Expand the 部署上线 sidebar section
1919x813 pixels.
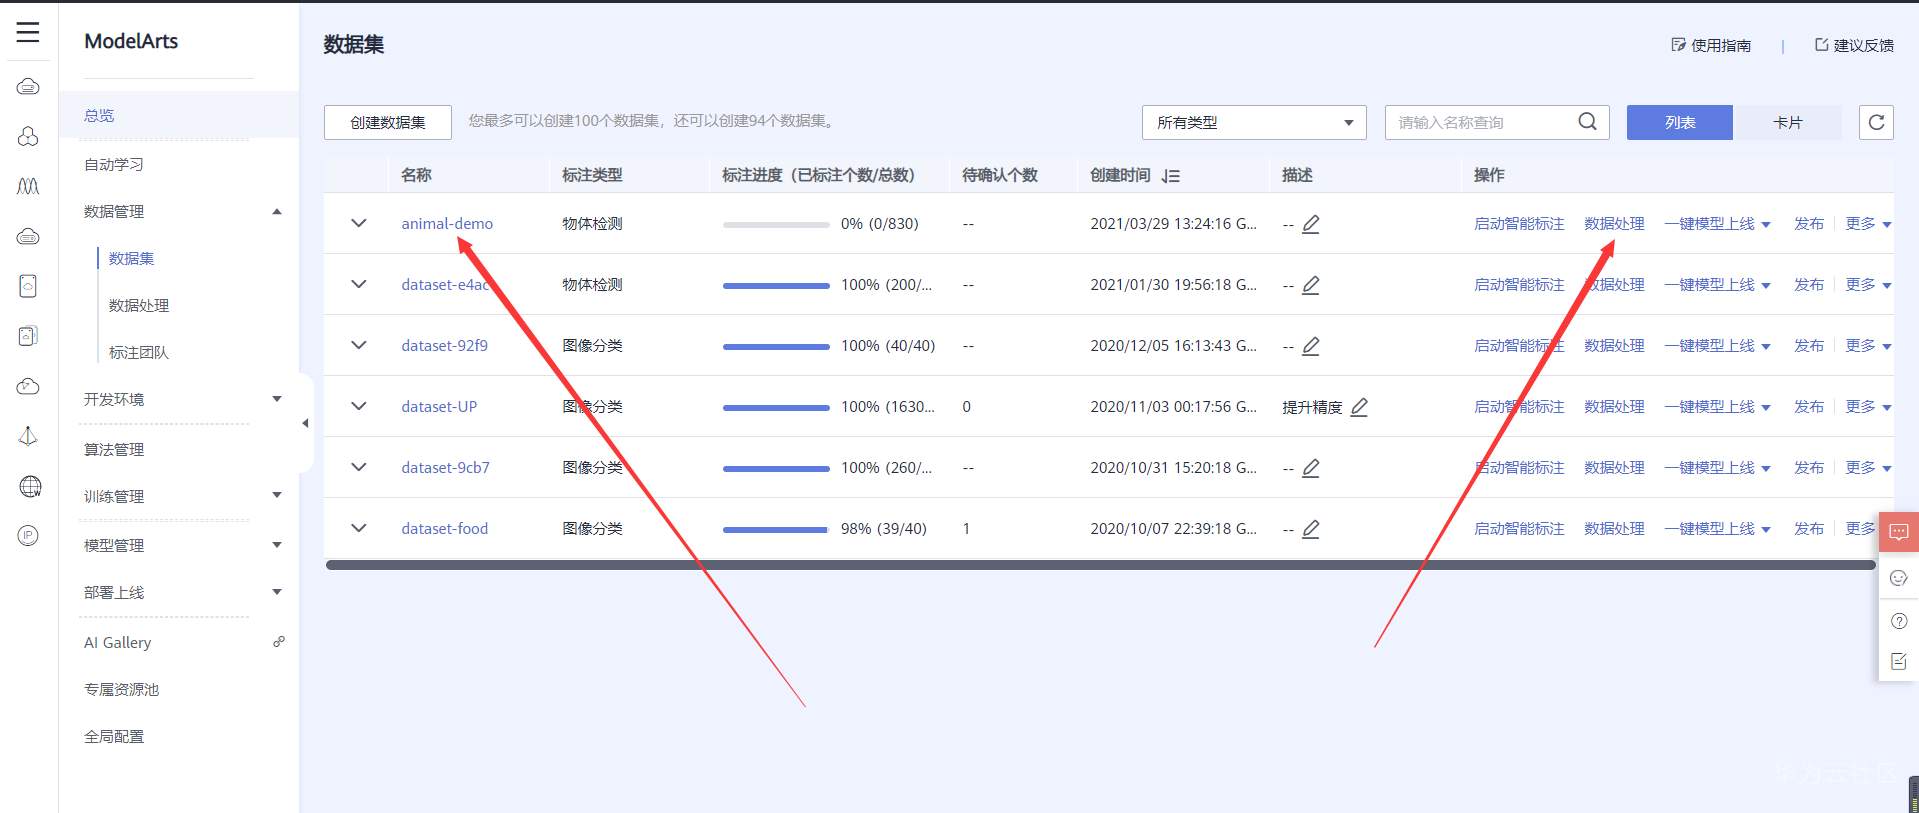(x=277, y=592)
